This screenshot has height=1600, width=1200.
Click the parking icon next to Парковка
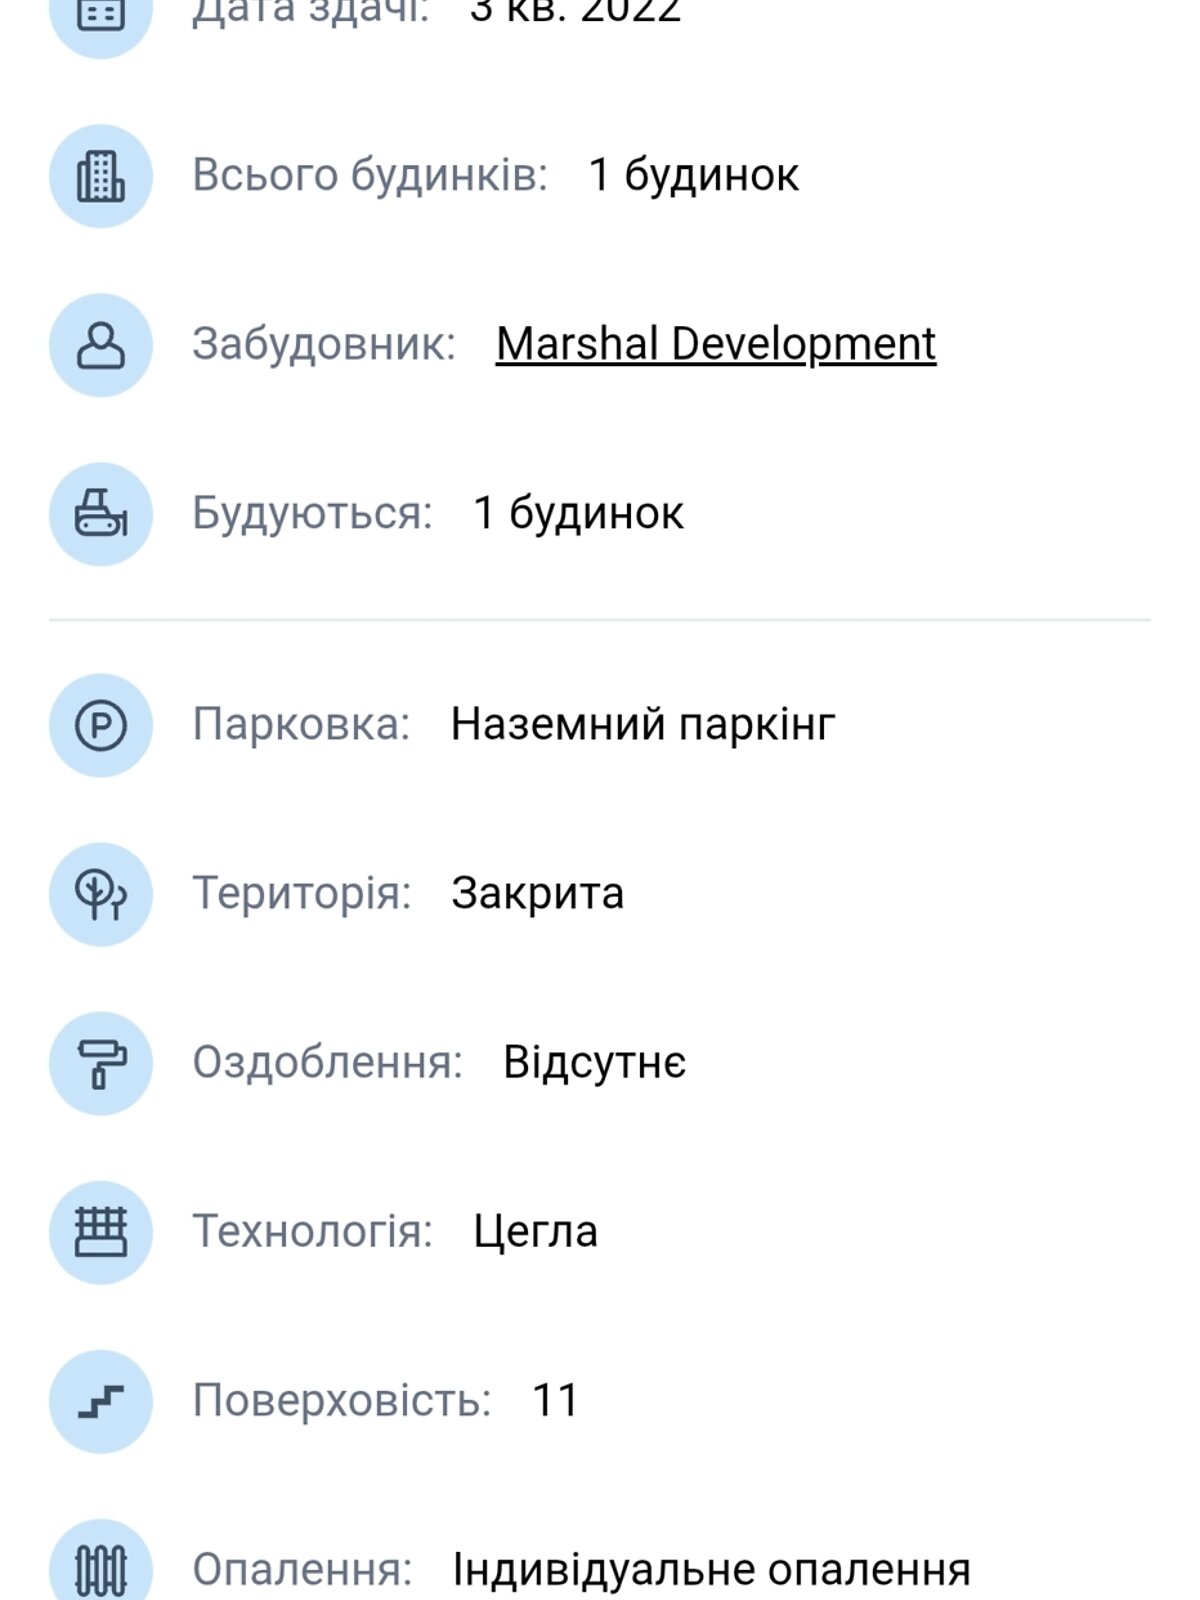click(x=99, y=723)
